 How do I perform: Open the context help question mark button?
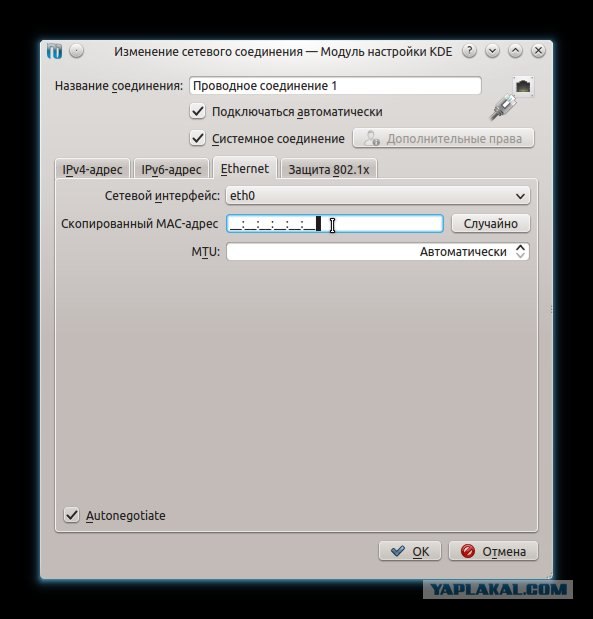tap(469, 51)
